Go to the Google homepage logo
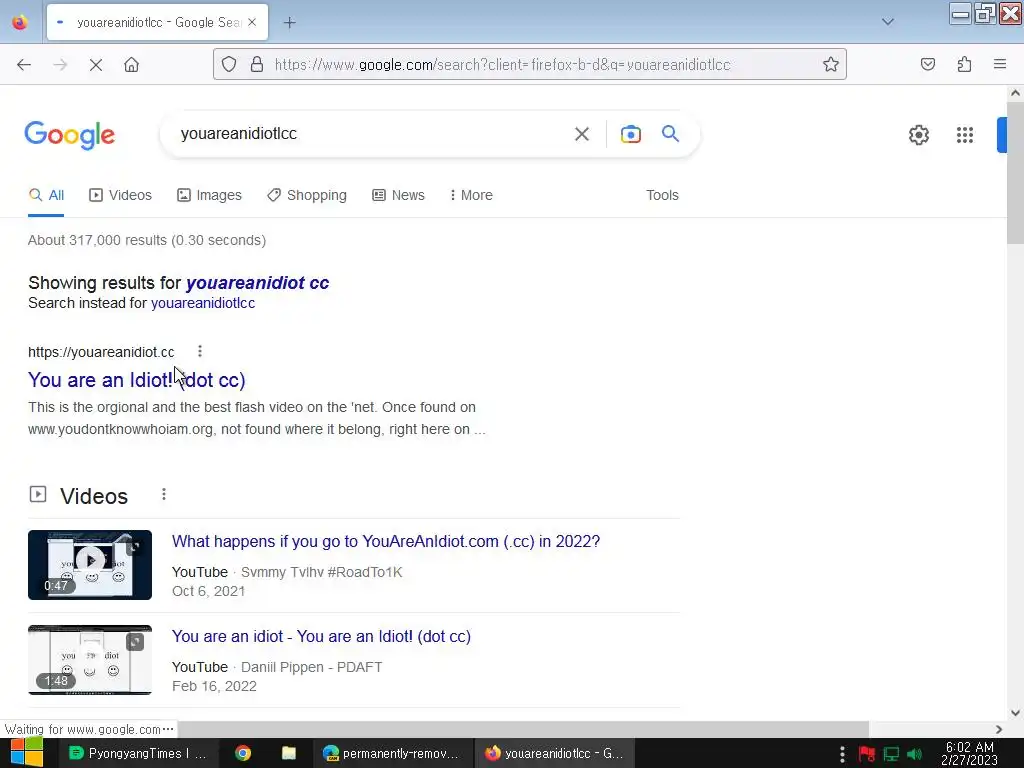Viewport: 1024px width, 768px height. [x=70, y=135]
